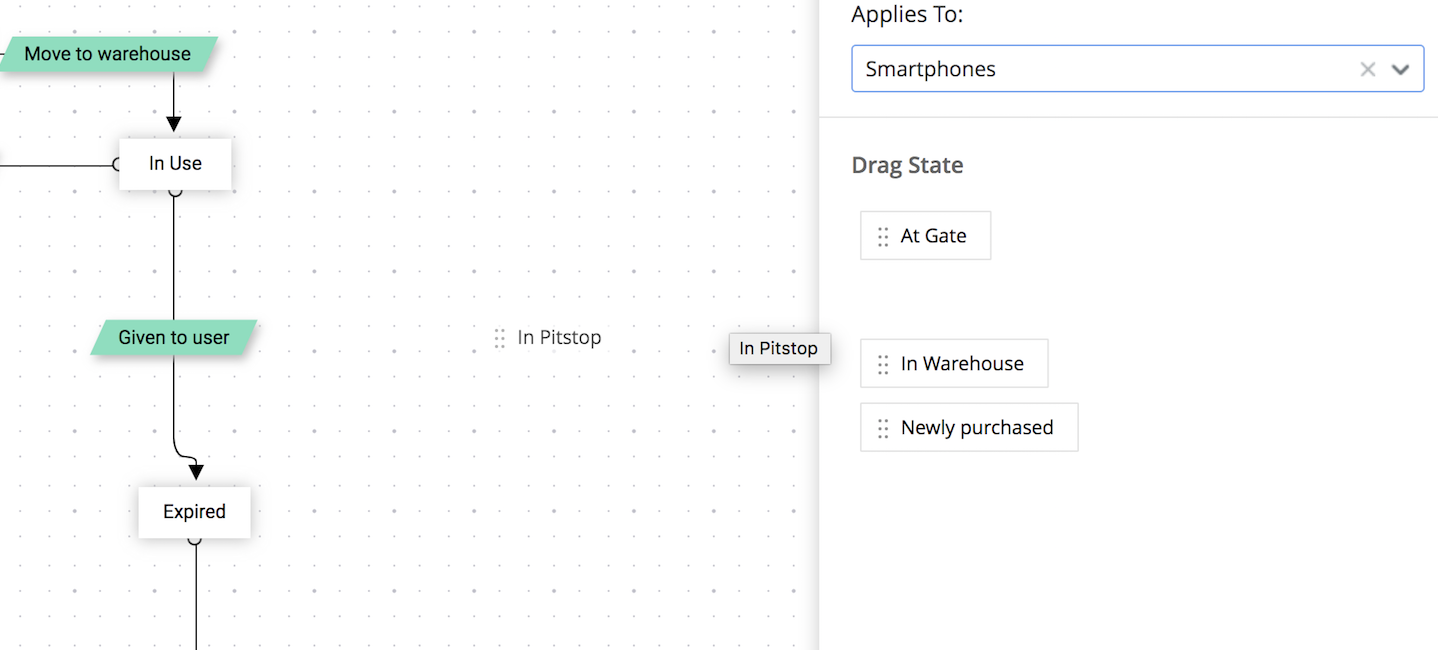Click the drag handle beside Newly purchased
The image size is (1438, 650).
[x=883, y=428]
